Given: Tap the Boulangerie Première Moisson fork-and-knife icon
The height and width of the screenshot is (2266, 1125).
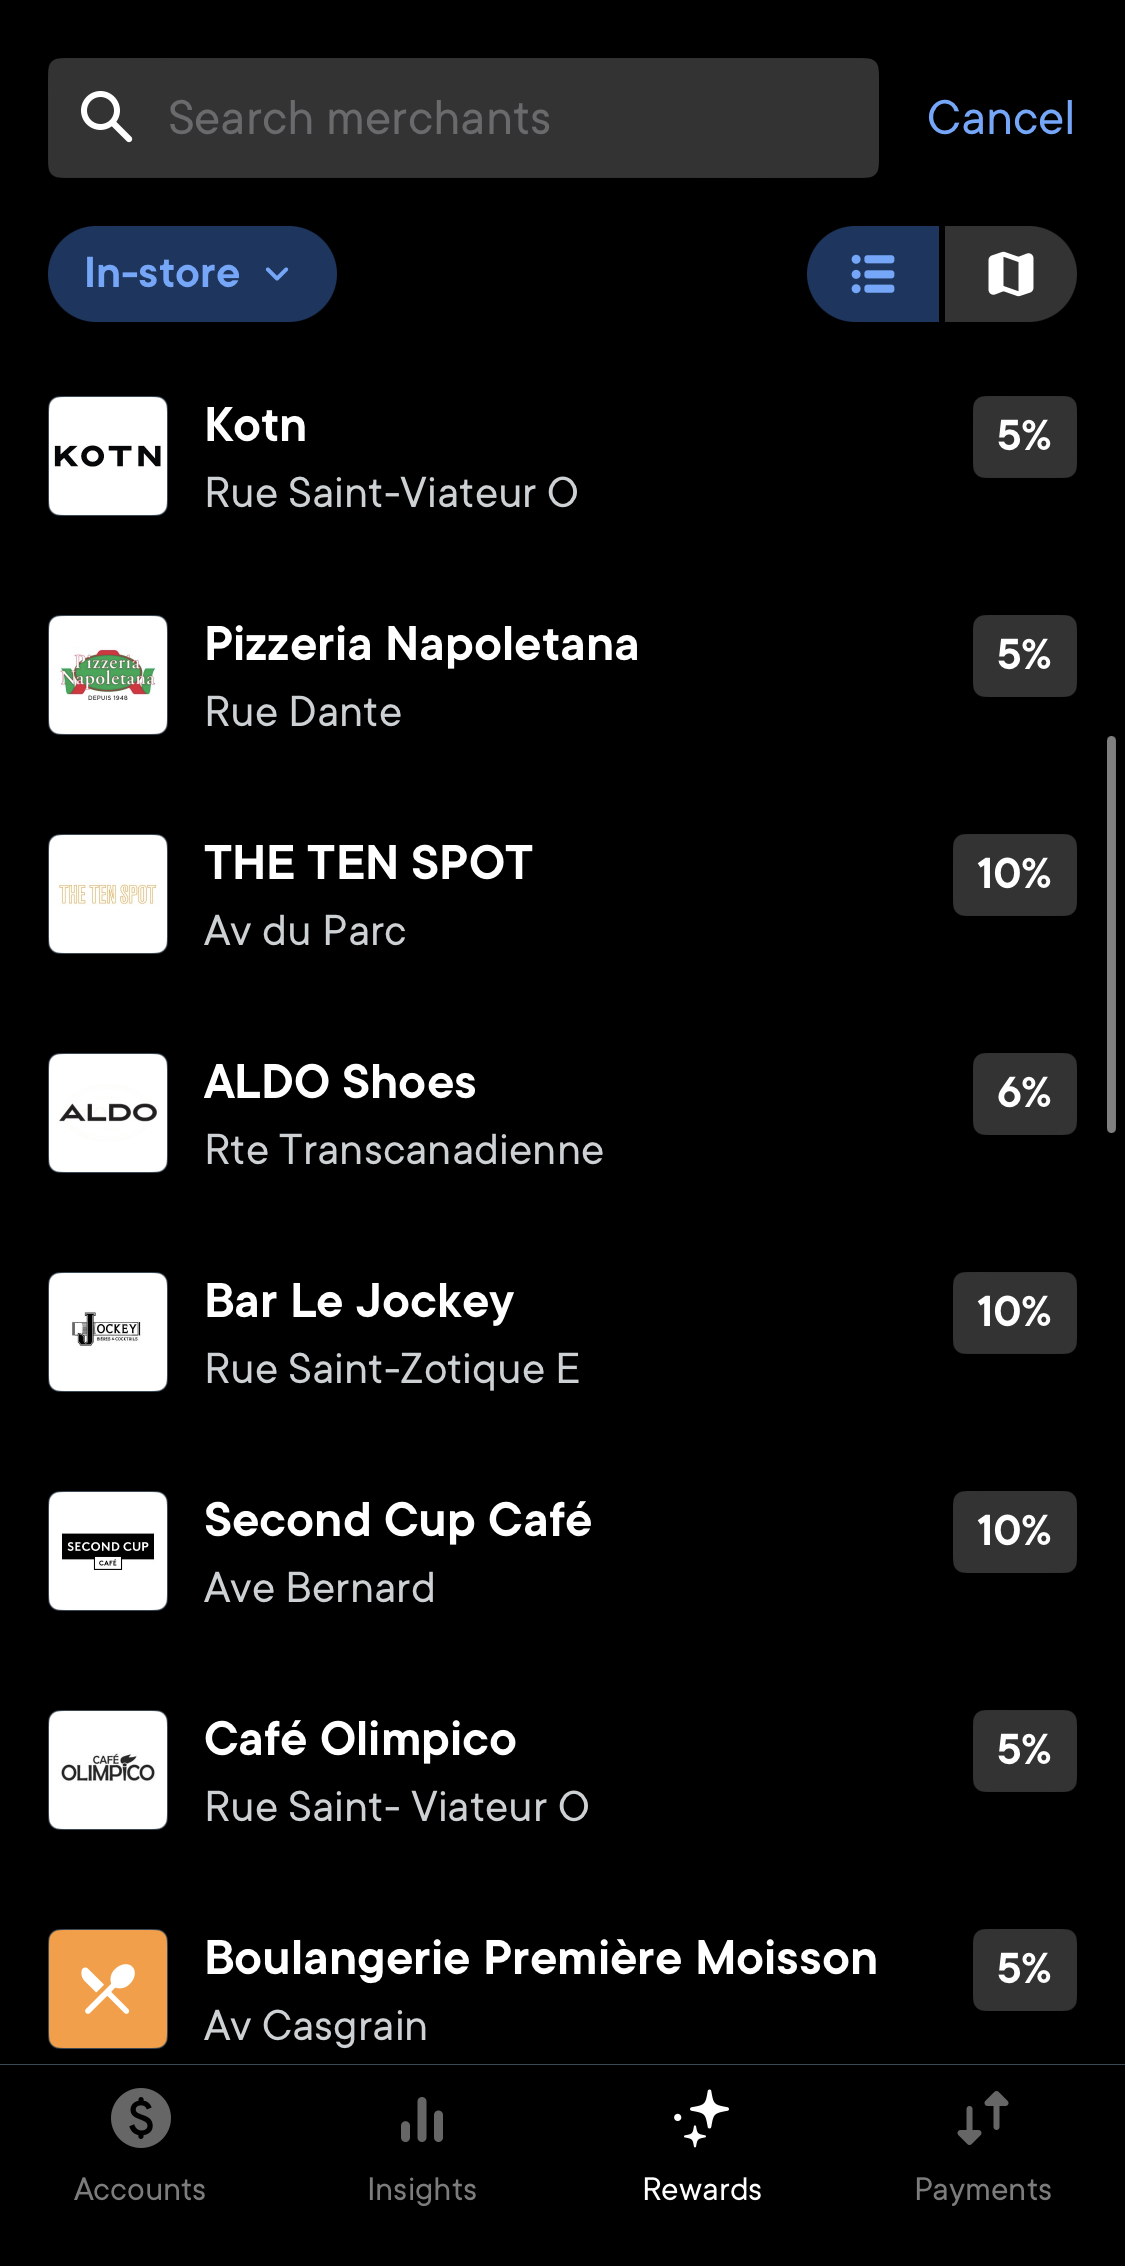Looking at the screenshot, I should [108, 1989].
